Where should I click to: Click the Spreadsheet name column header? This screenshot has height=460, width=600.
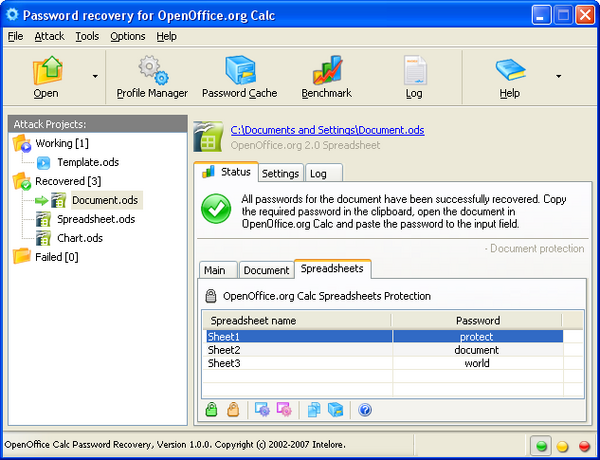297,321
